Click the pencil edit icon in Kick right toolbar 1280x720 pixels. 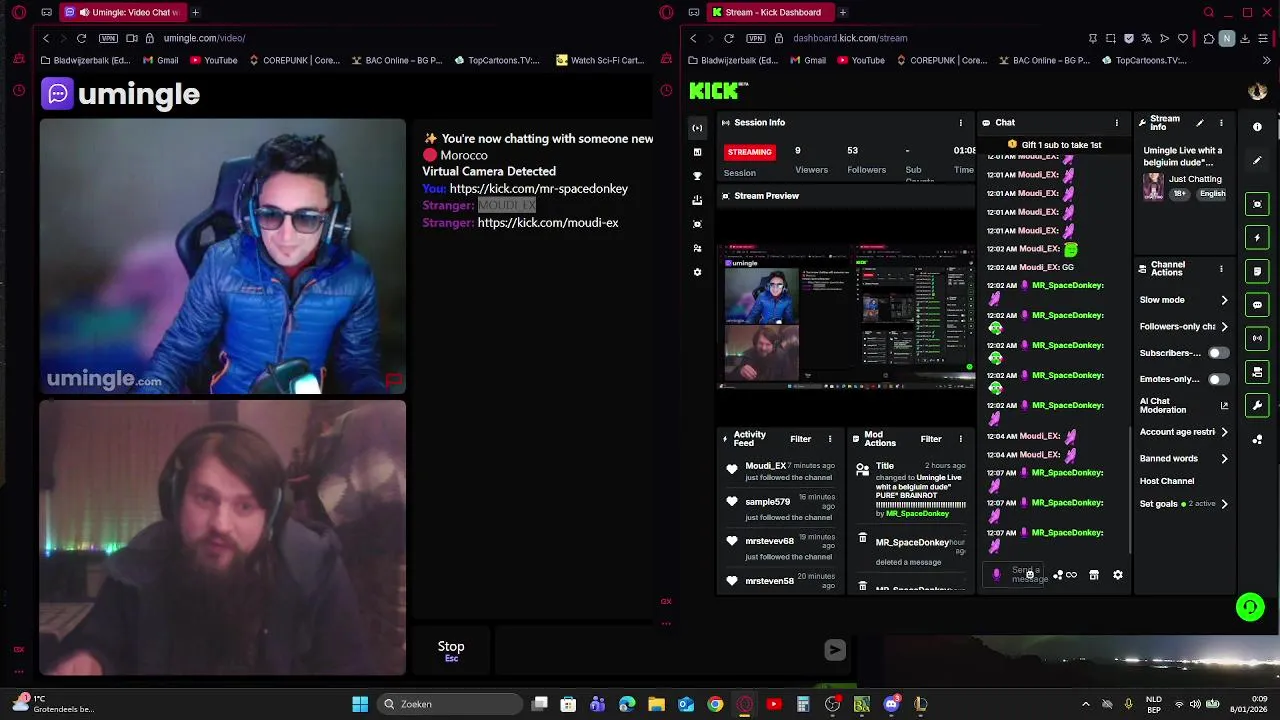[x=1257, y=160]
